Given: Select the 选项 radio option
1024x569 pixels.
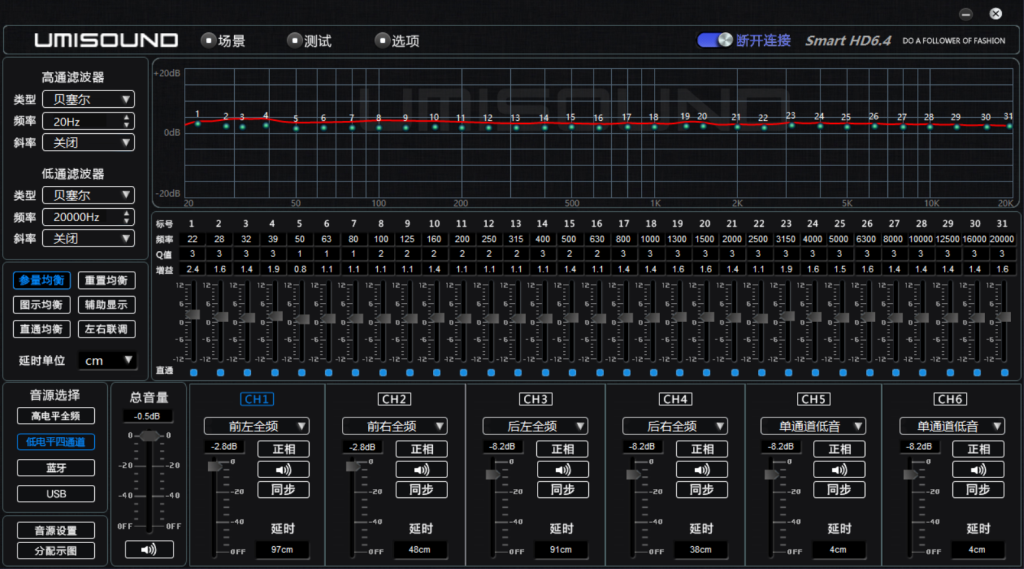Looking at the screenshot, I should pyautogui.click(x=382, y=41).
